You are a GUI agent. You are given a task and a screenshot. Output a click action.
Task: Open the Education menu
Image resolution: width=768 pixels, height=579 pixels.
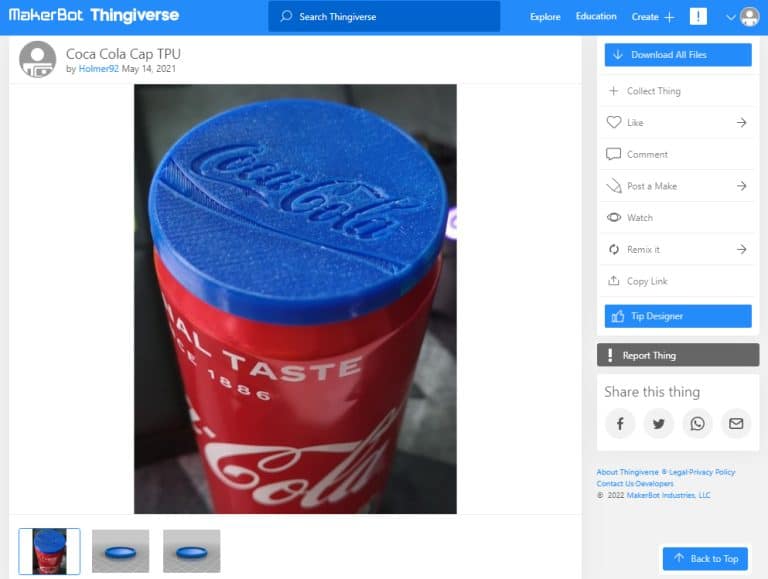(x=596, y=17)
